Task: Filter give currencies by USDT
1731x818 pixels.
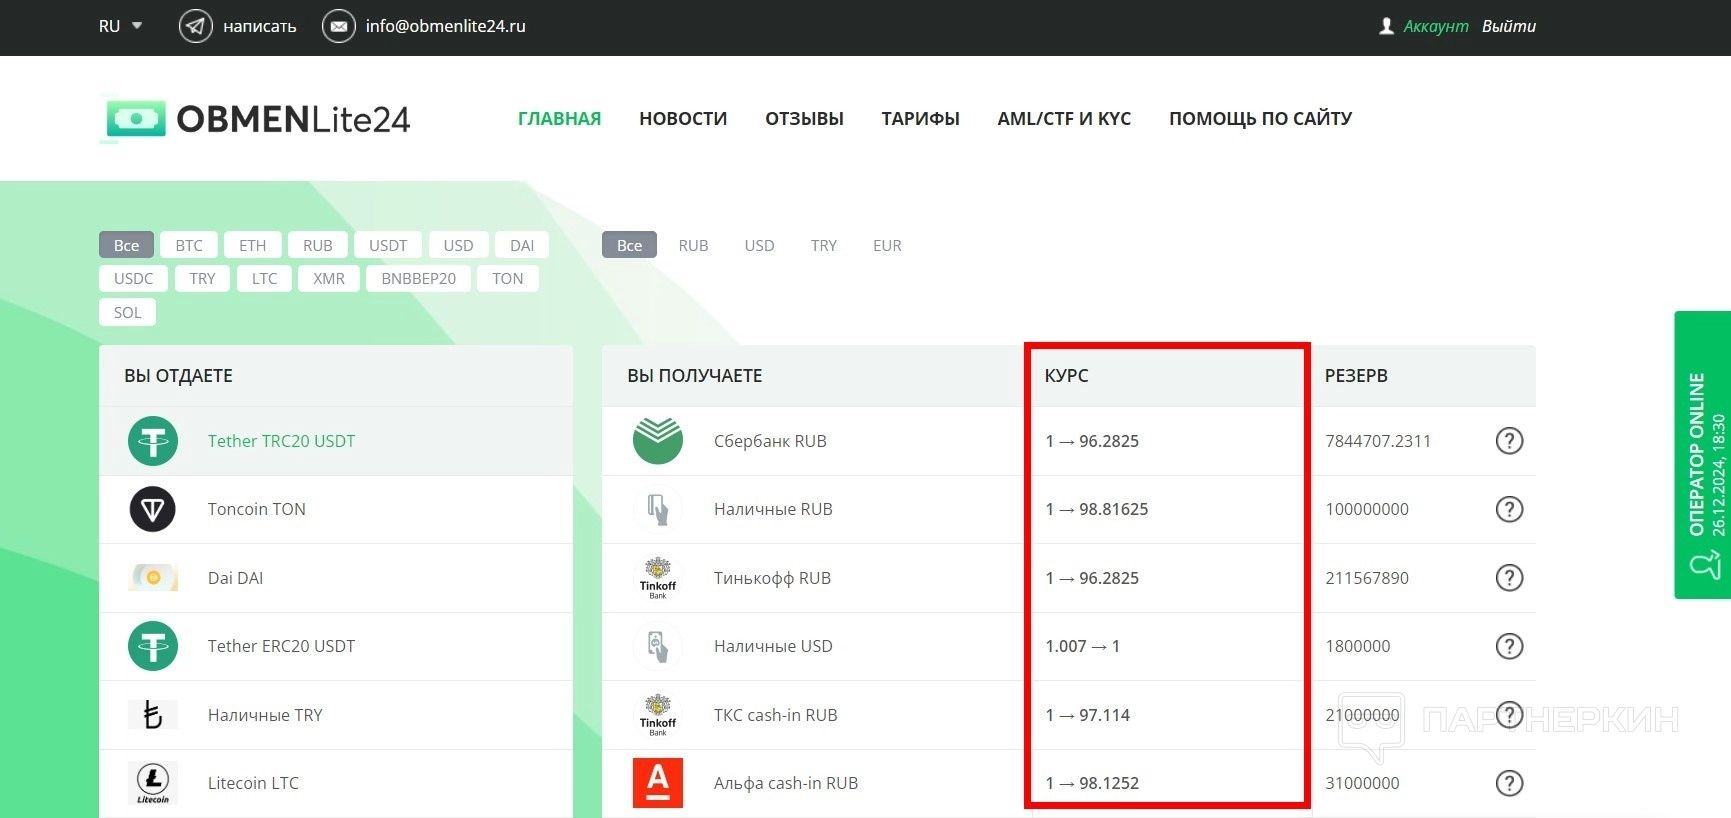Action: (x=388, y=245)
